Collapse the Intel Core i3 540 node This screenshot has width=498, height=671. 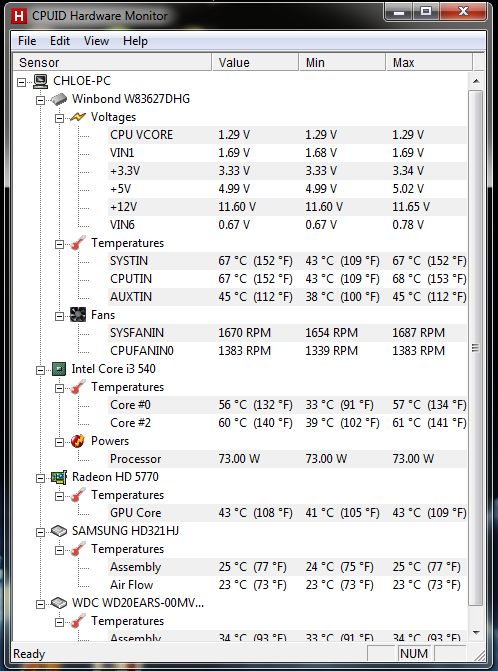[x=40, y=370]
